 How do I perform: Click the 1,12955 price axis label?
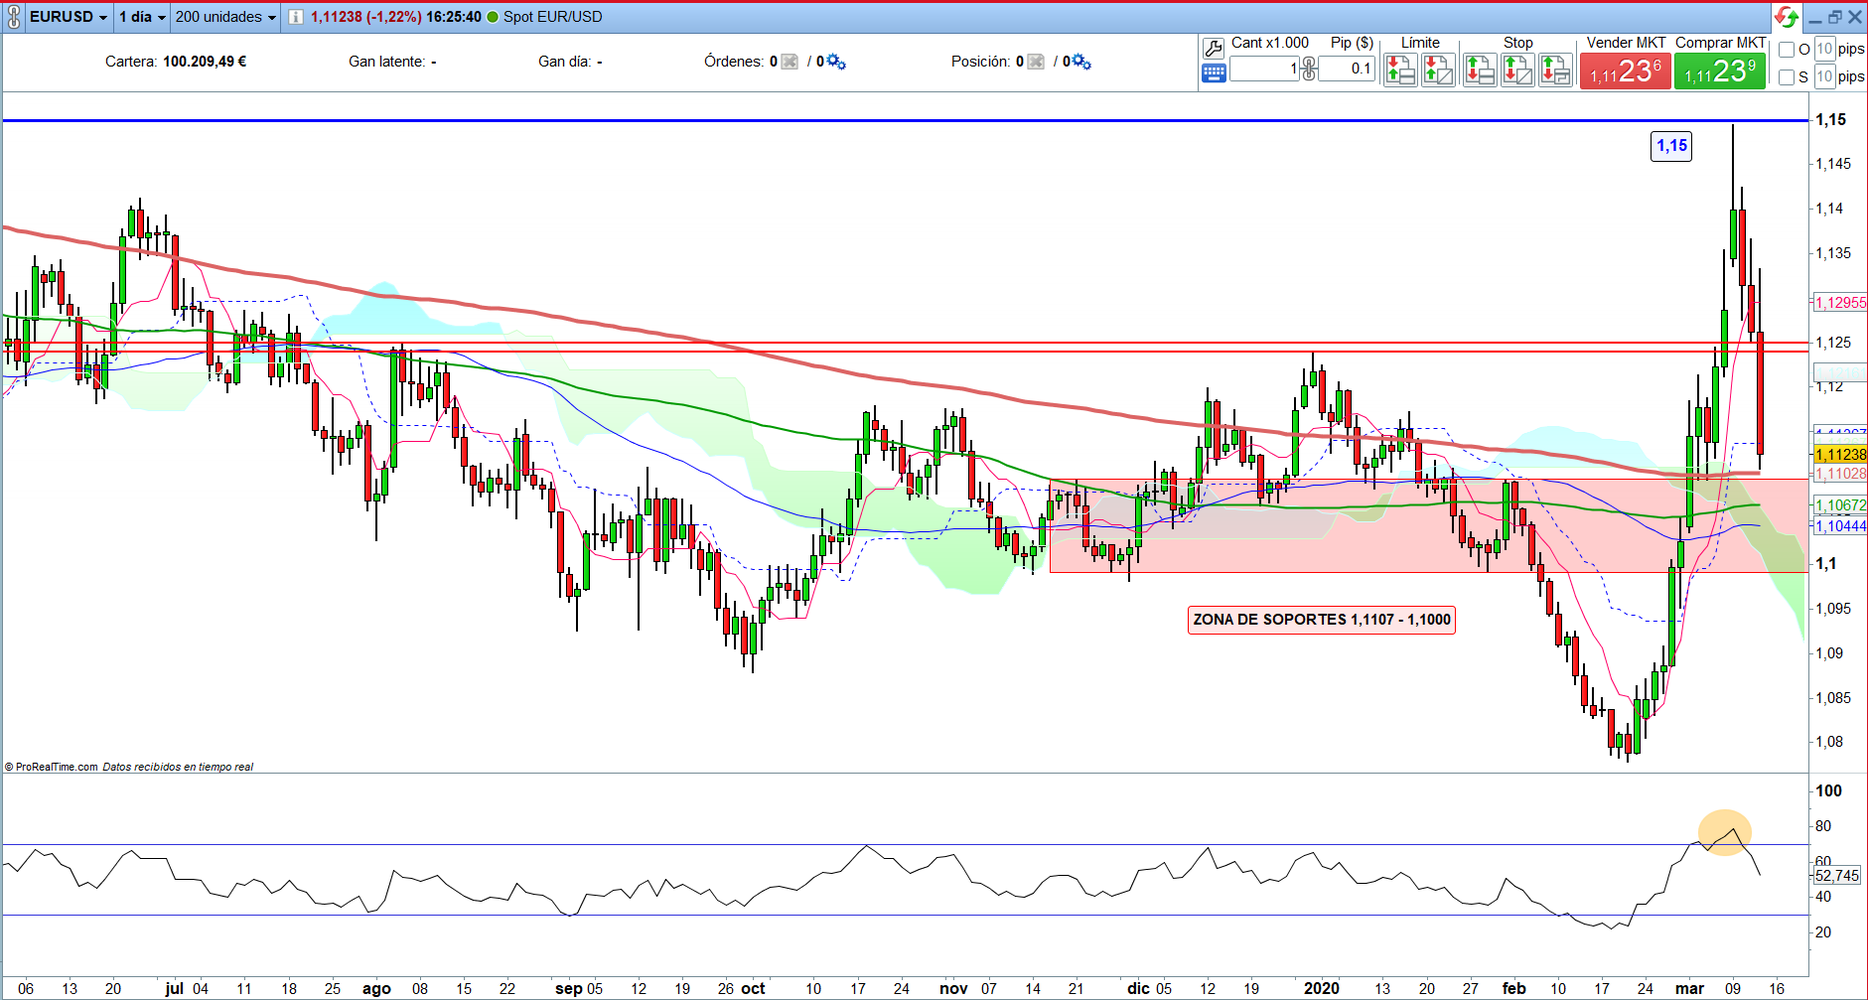click(1840, 303)
